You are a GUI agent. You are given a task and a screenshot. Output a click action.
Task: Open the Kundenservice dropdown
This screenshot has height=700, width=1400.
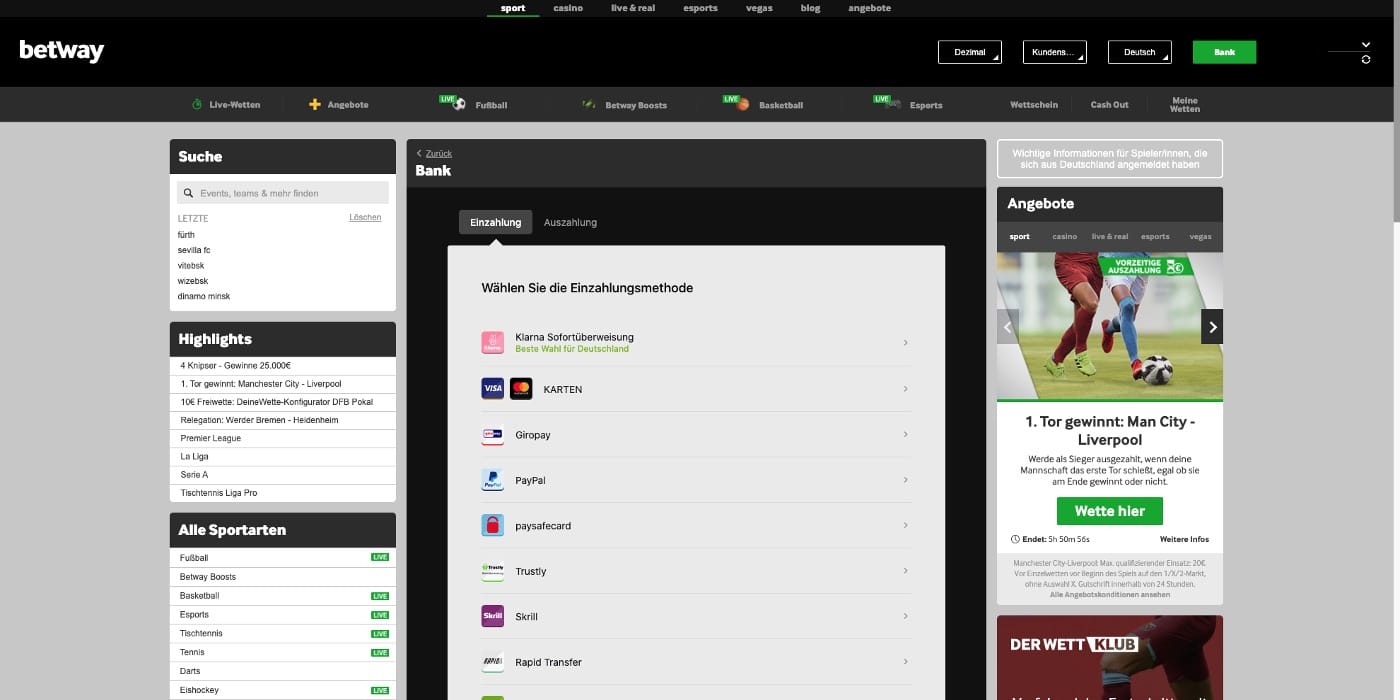pos(1055,52)
